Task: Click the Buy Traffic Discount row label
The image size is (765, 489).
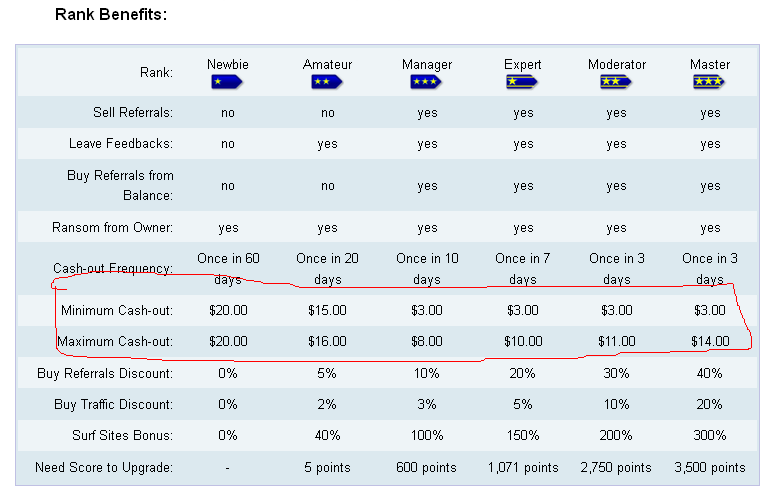Action: click(x=113, y=405)
